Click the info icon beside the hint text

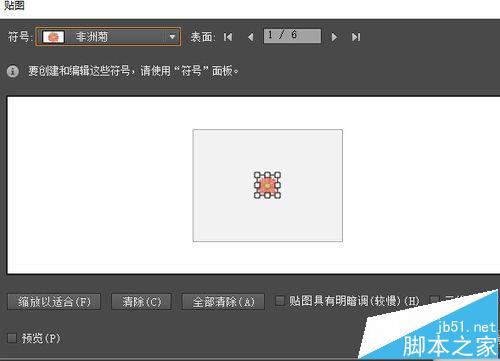(13, 71)
